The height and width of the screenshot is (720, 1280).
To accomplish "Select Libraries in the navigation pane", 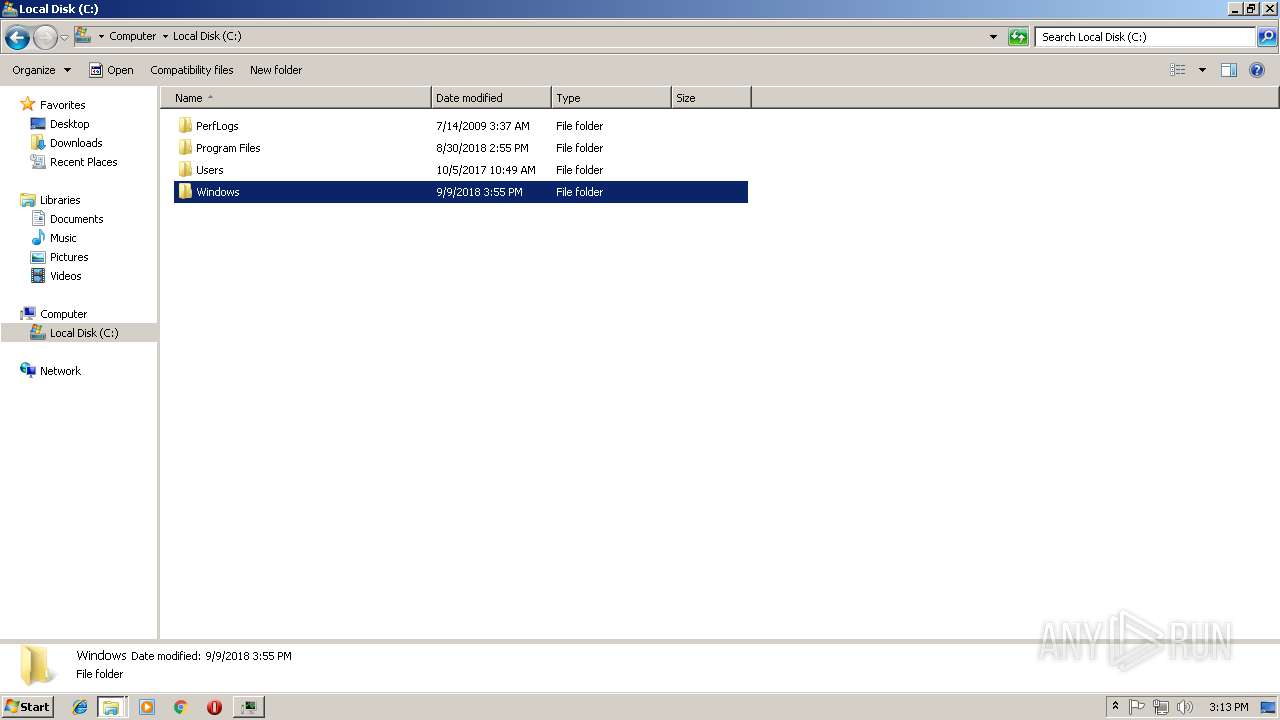I will pos(60,200).
